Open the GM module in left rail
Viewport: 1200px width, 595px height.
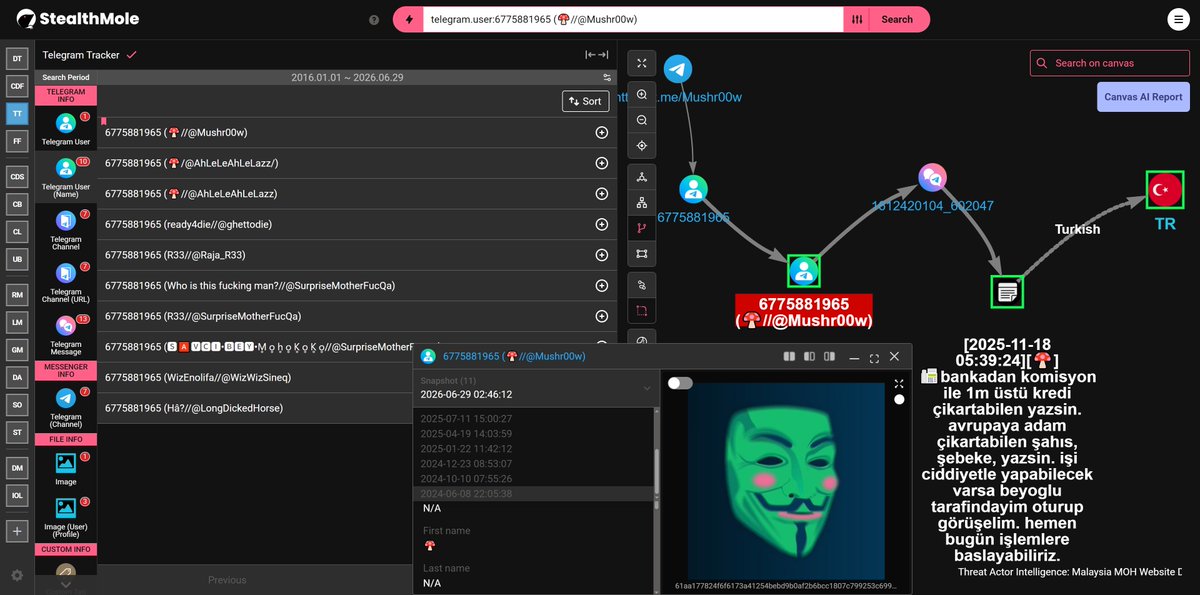(16, 350)
